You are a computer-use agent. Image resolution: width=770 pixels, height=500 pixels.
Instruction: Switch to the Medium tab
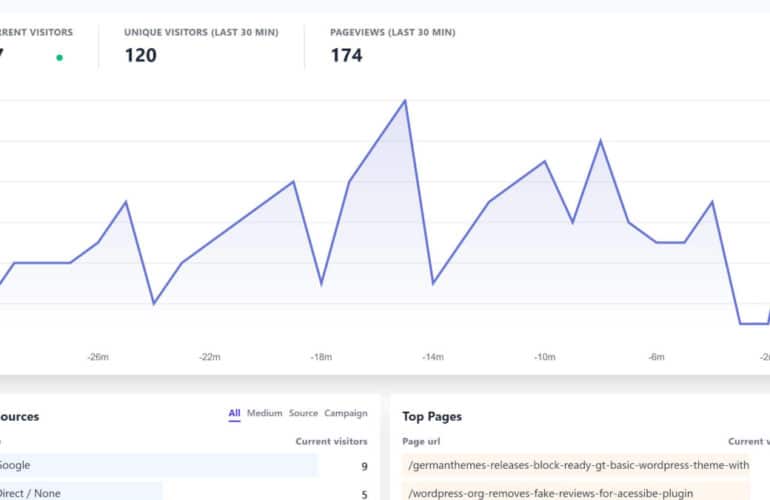click(265, 413)
